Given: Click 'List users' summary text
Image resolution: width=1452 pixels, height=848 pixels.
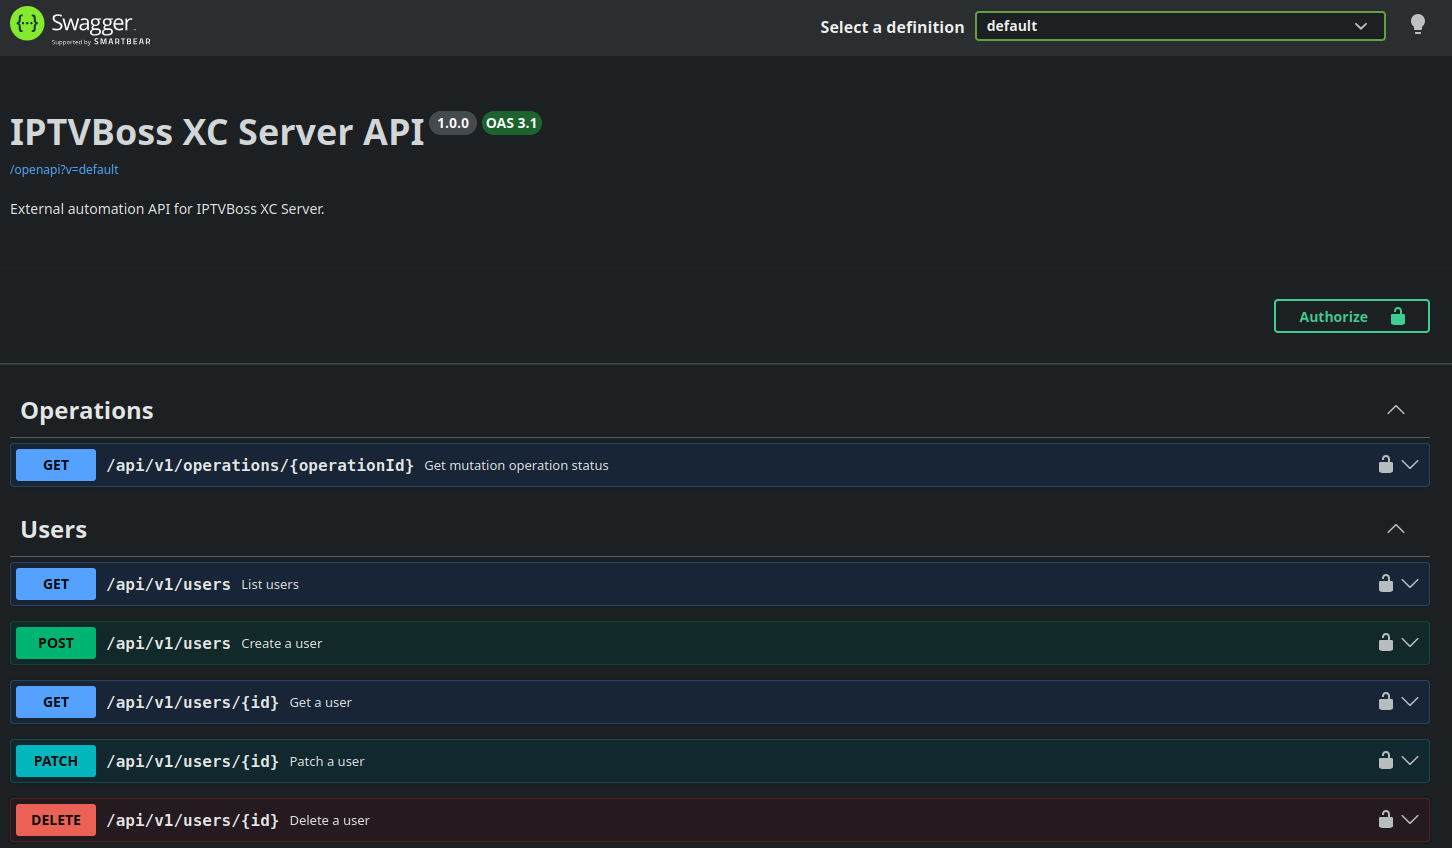Looking at the screenshot, I should tap(270, 585).
